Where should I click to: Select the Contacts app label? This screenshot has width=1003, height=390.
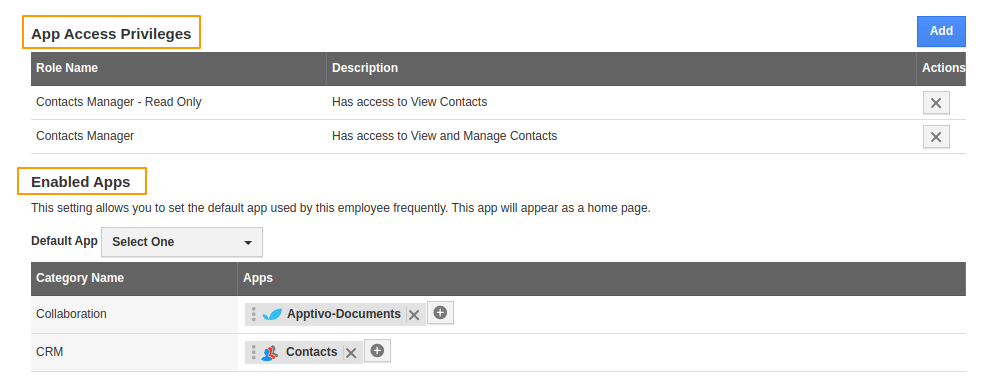312,352
